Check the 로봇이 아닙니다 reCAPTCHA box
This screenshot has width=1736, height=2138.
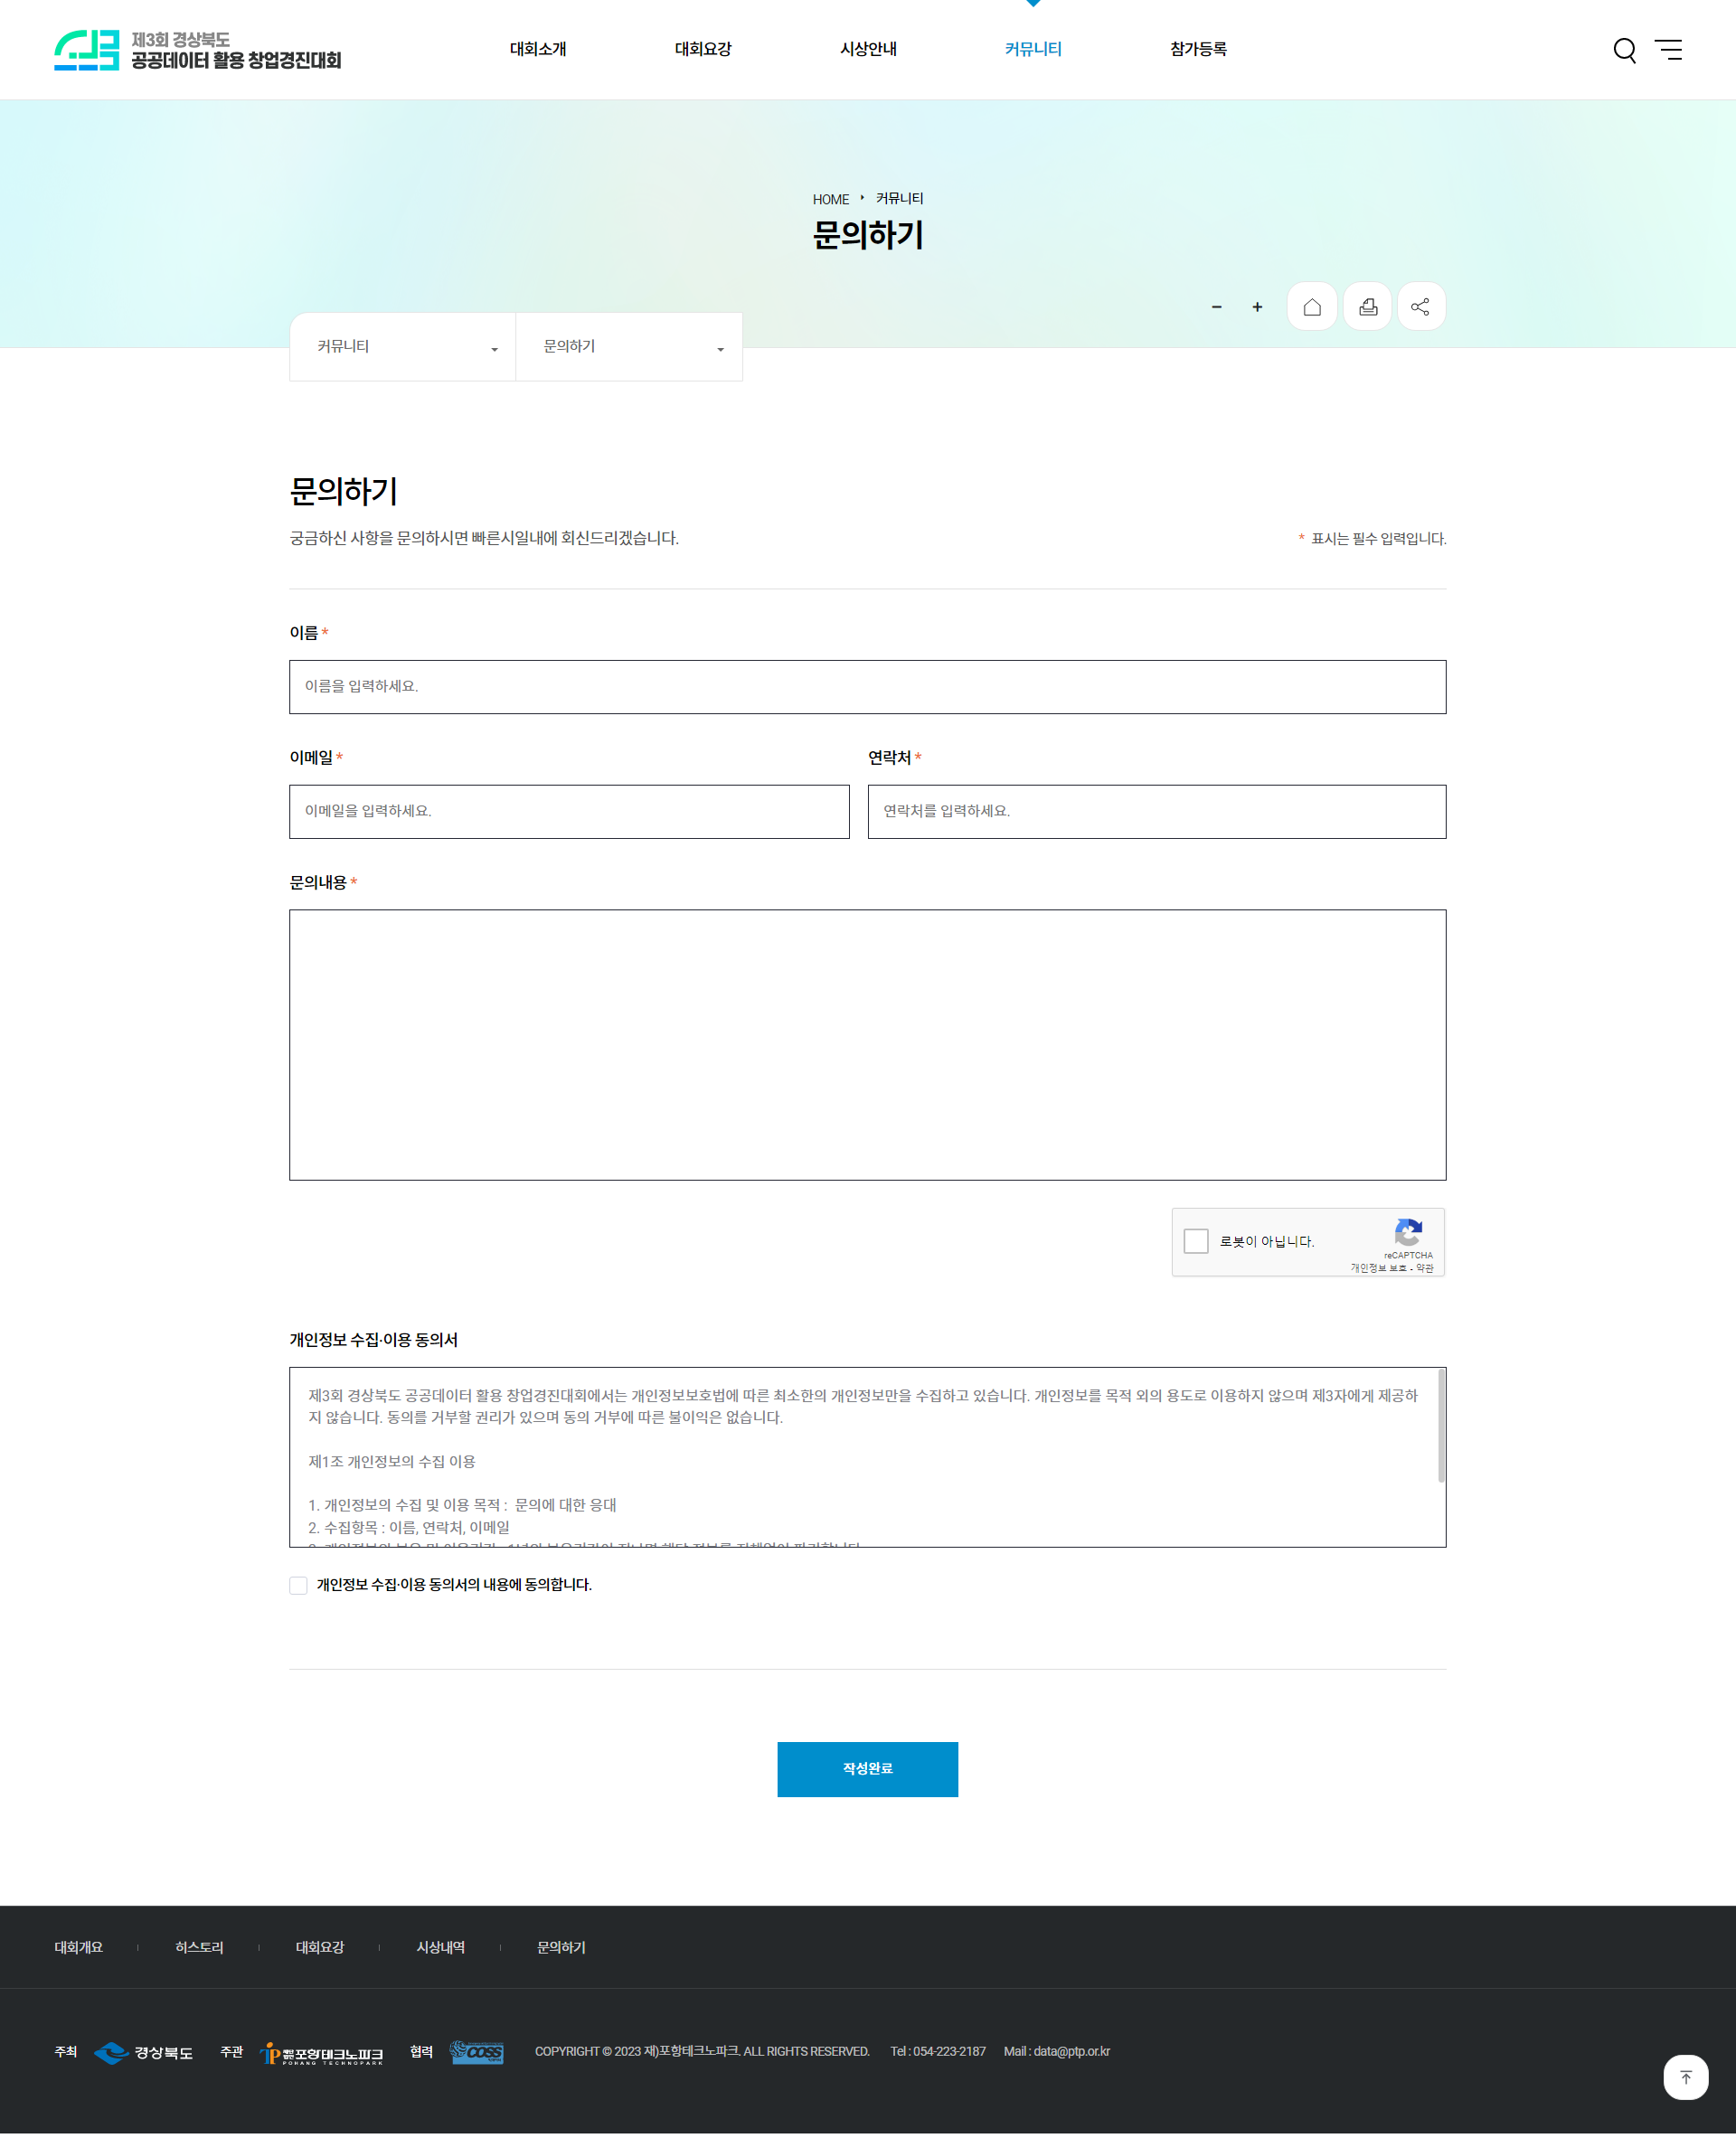click(x=1196, y=1241)
